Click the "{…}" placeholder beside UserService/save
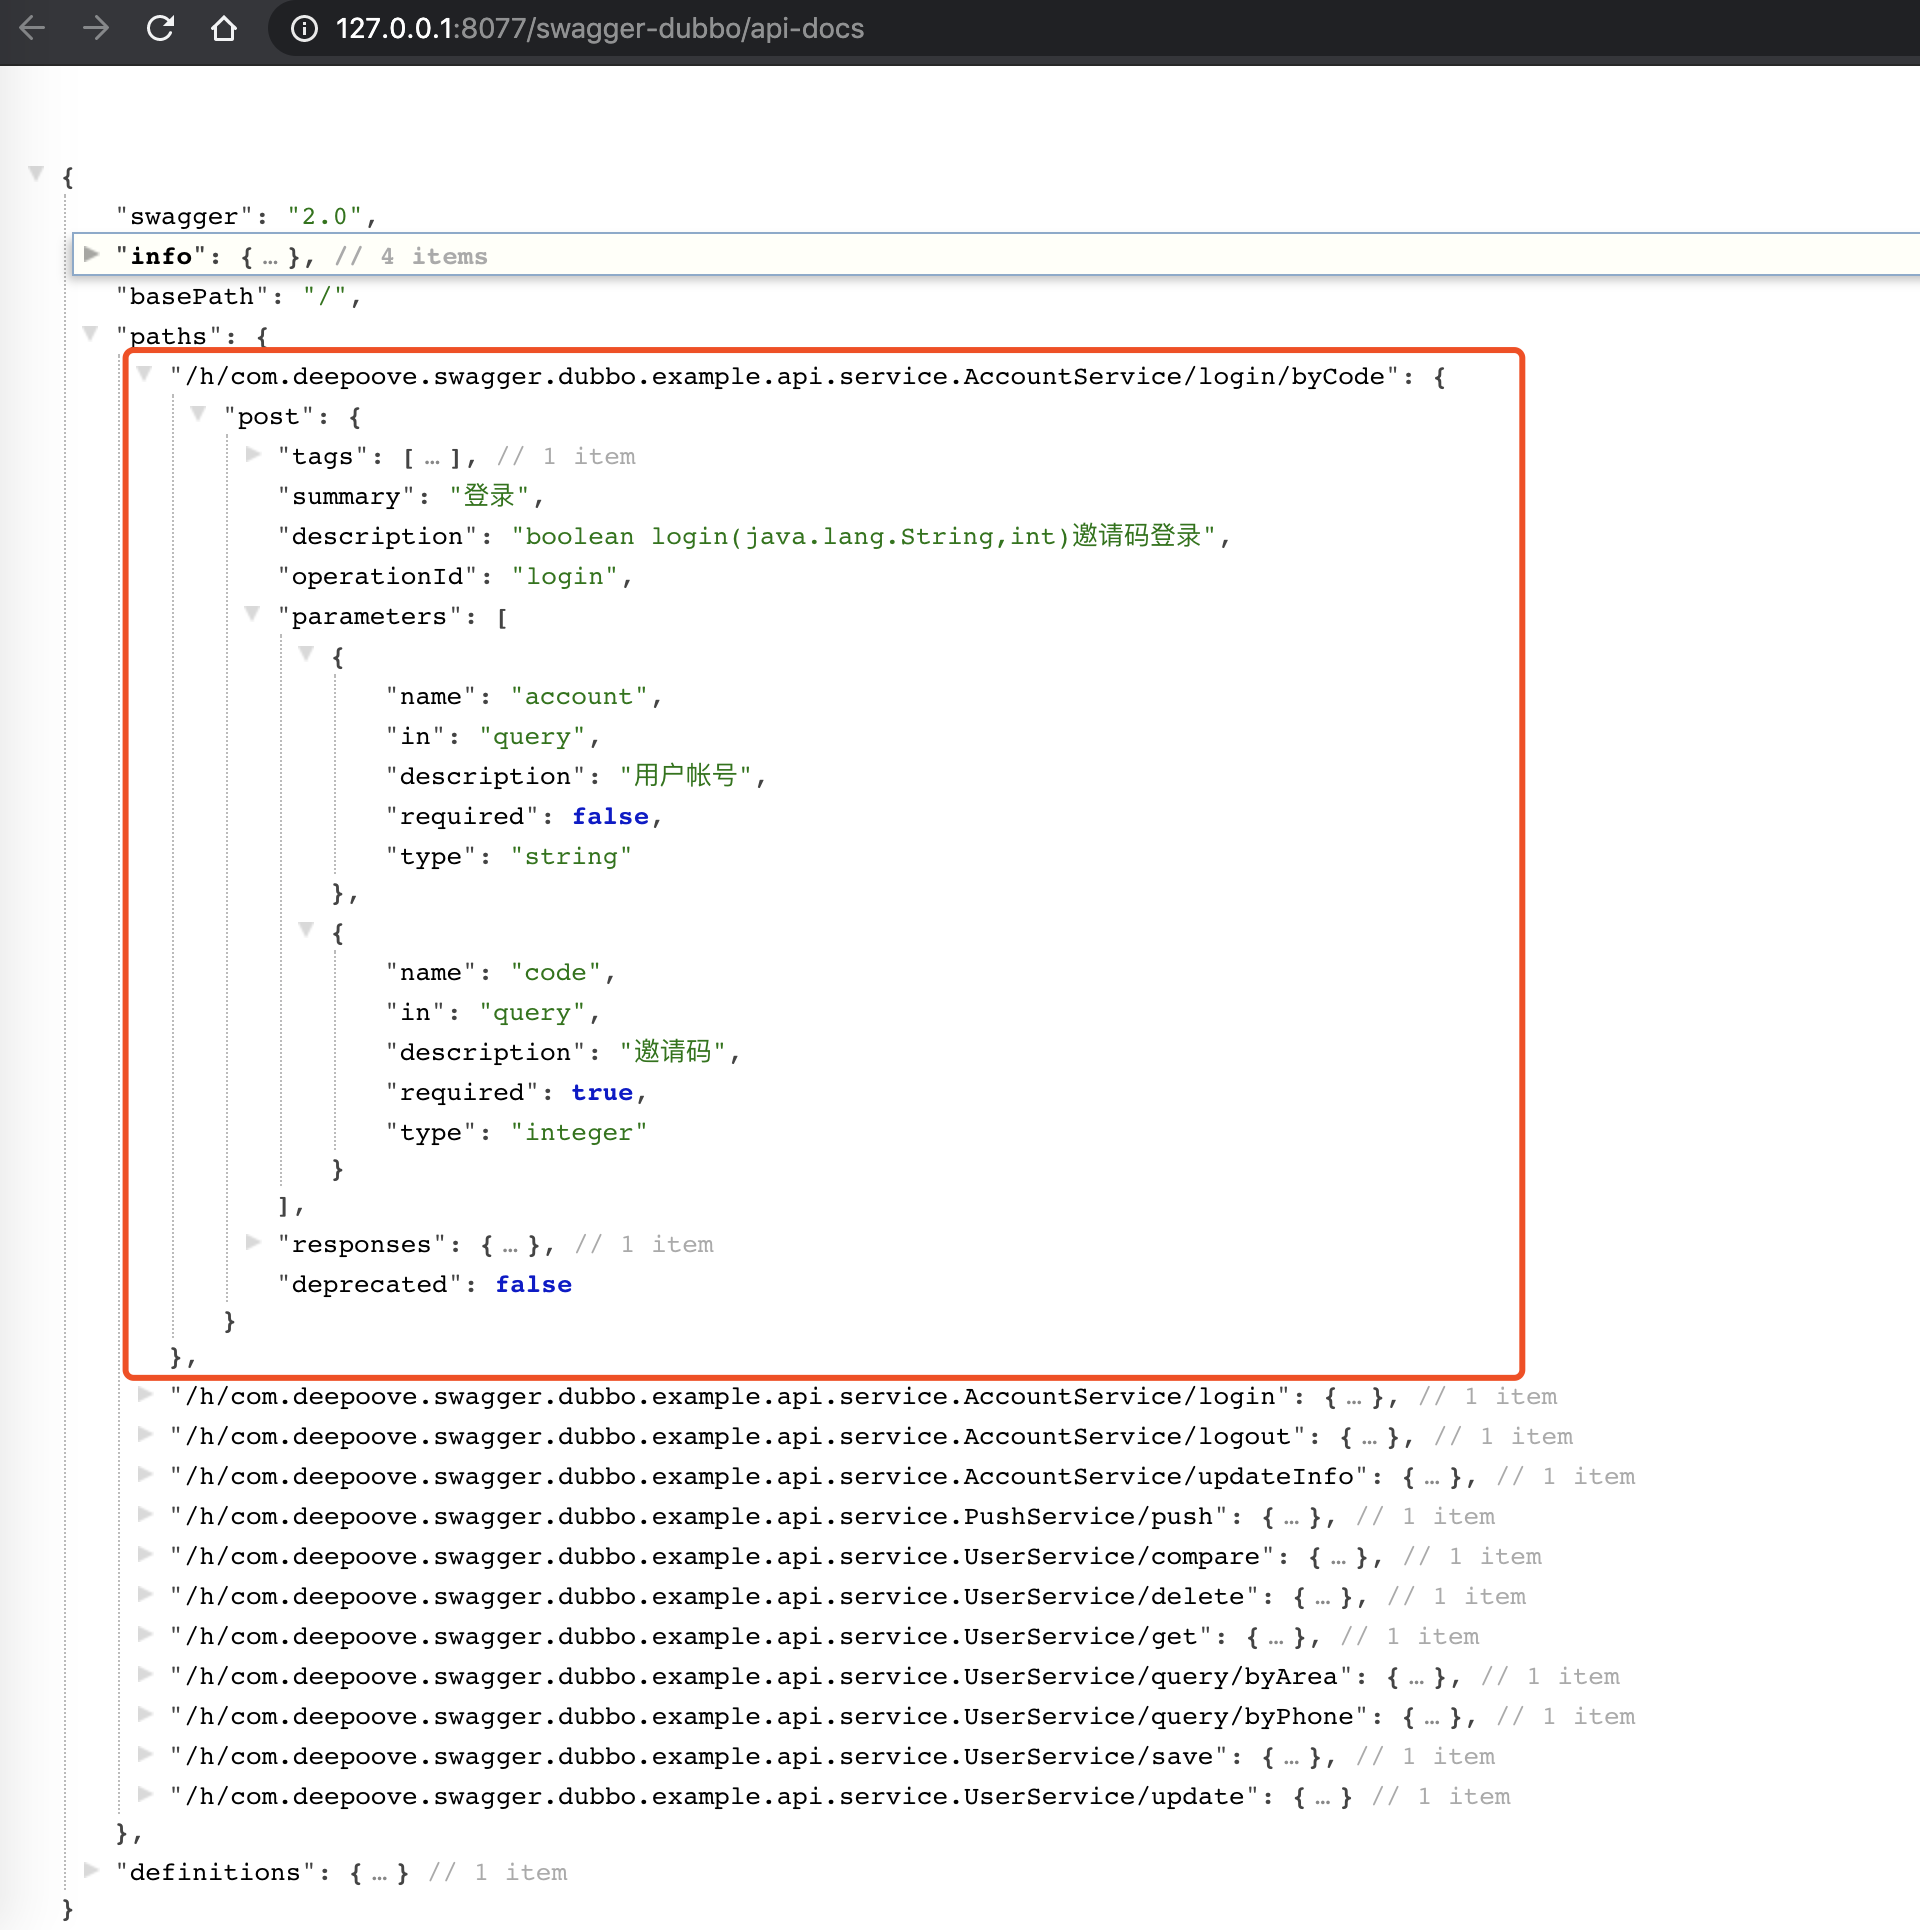1920x1930 pixels. click(x=1292, y=1756)
